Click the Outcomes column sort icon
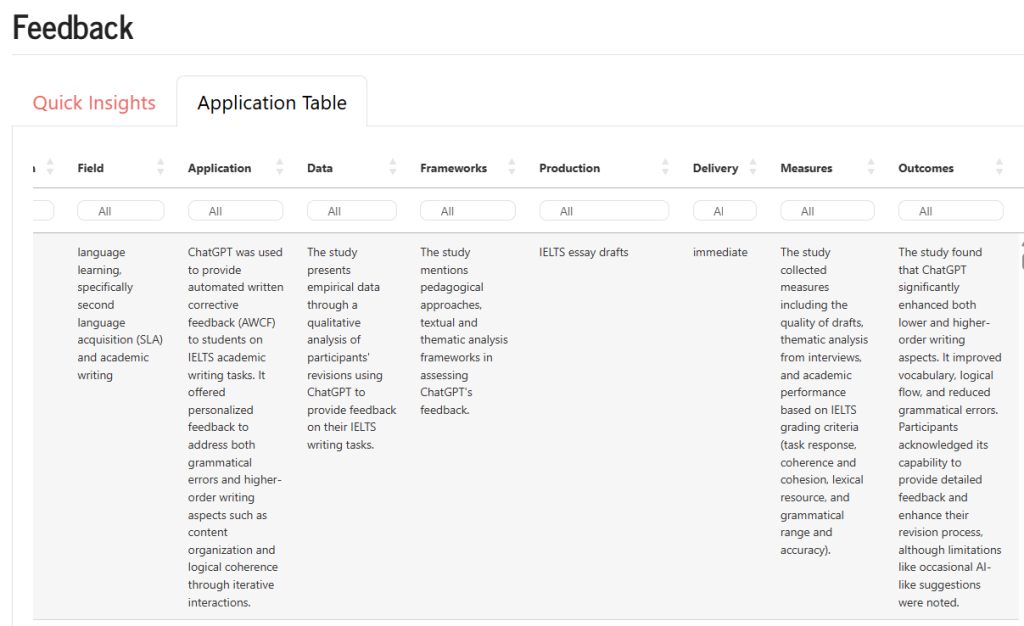This screenshot has width=1024, height=626. click(x=998, y=168)
